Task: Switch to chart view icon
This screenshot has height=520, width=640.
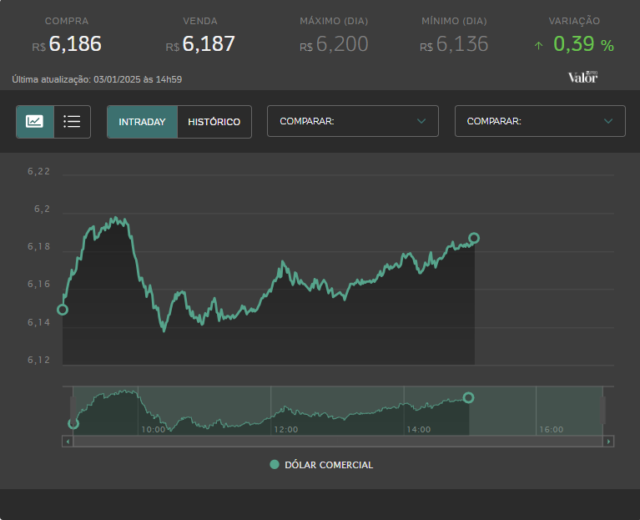Action: [35, 122]
